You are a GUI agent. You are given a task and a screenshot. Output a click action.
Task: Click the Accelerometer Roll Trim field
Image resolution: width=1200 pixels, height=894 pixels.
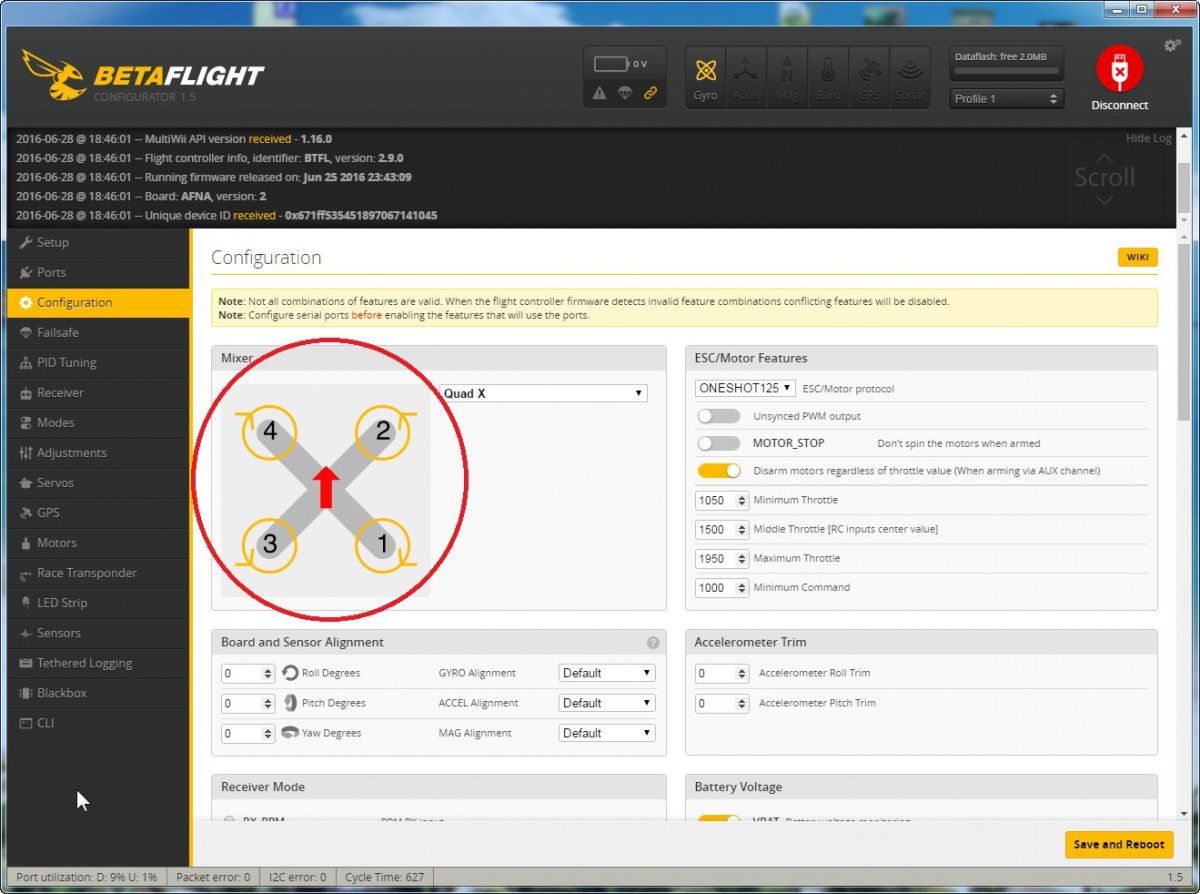tap(721, 673)
